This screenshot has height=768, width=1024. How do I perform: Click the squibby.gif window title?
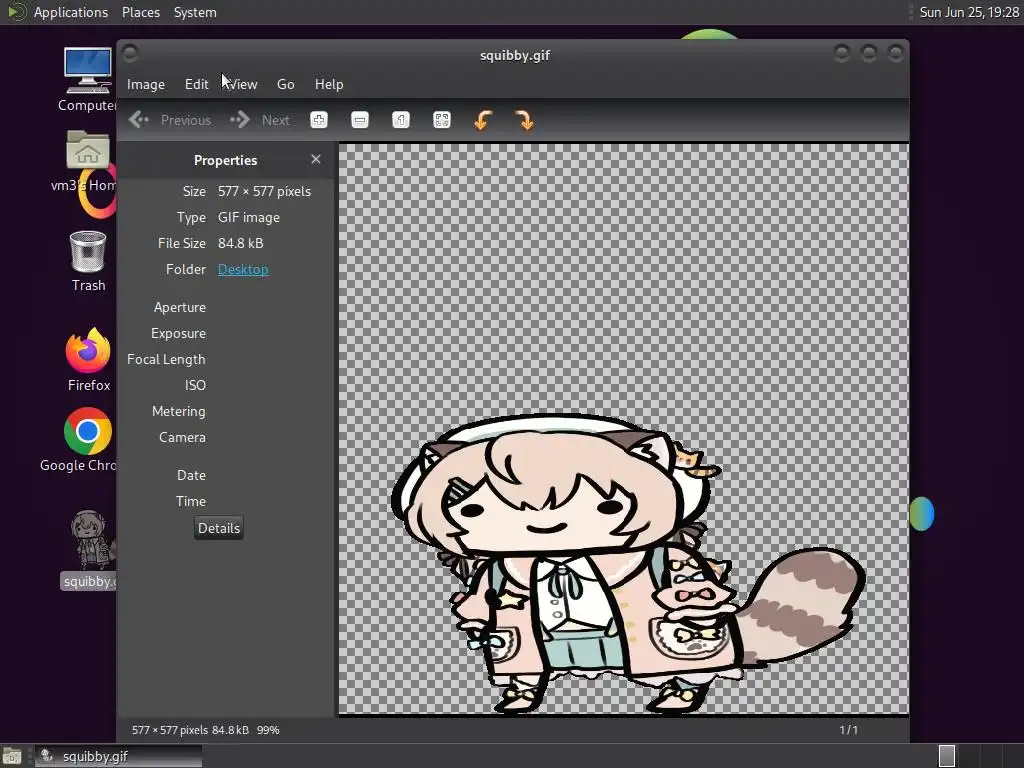[515, 56]
